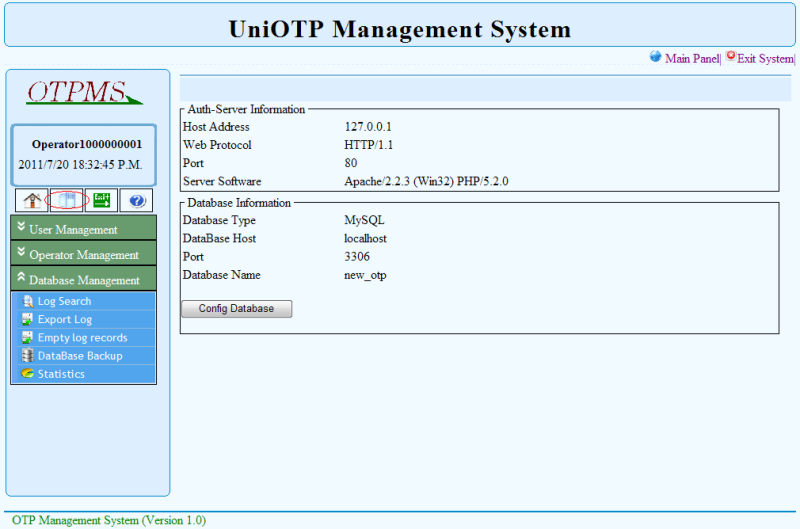The image size is (800, 529).
Task: Go to the Main Panel link
Action: (x=691, y=59)
